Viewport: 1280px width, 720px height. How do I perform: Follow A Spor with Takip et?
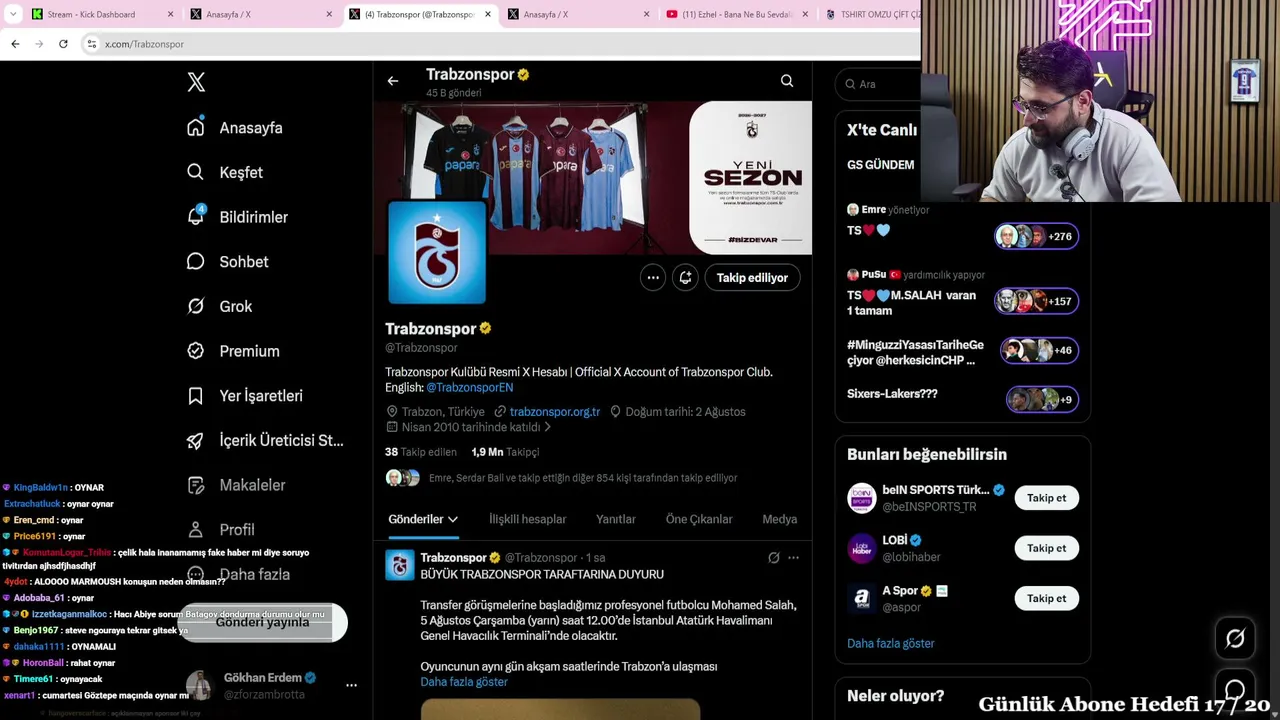click(x=1047, y=598)
